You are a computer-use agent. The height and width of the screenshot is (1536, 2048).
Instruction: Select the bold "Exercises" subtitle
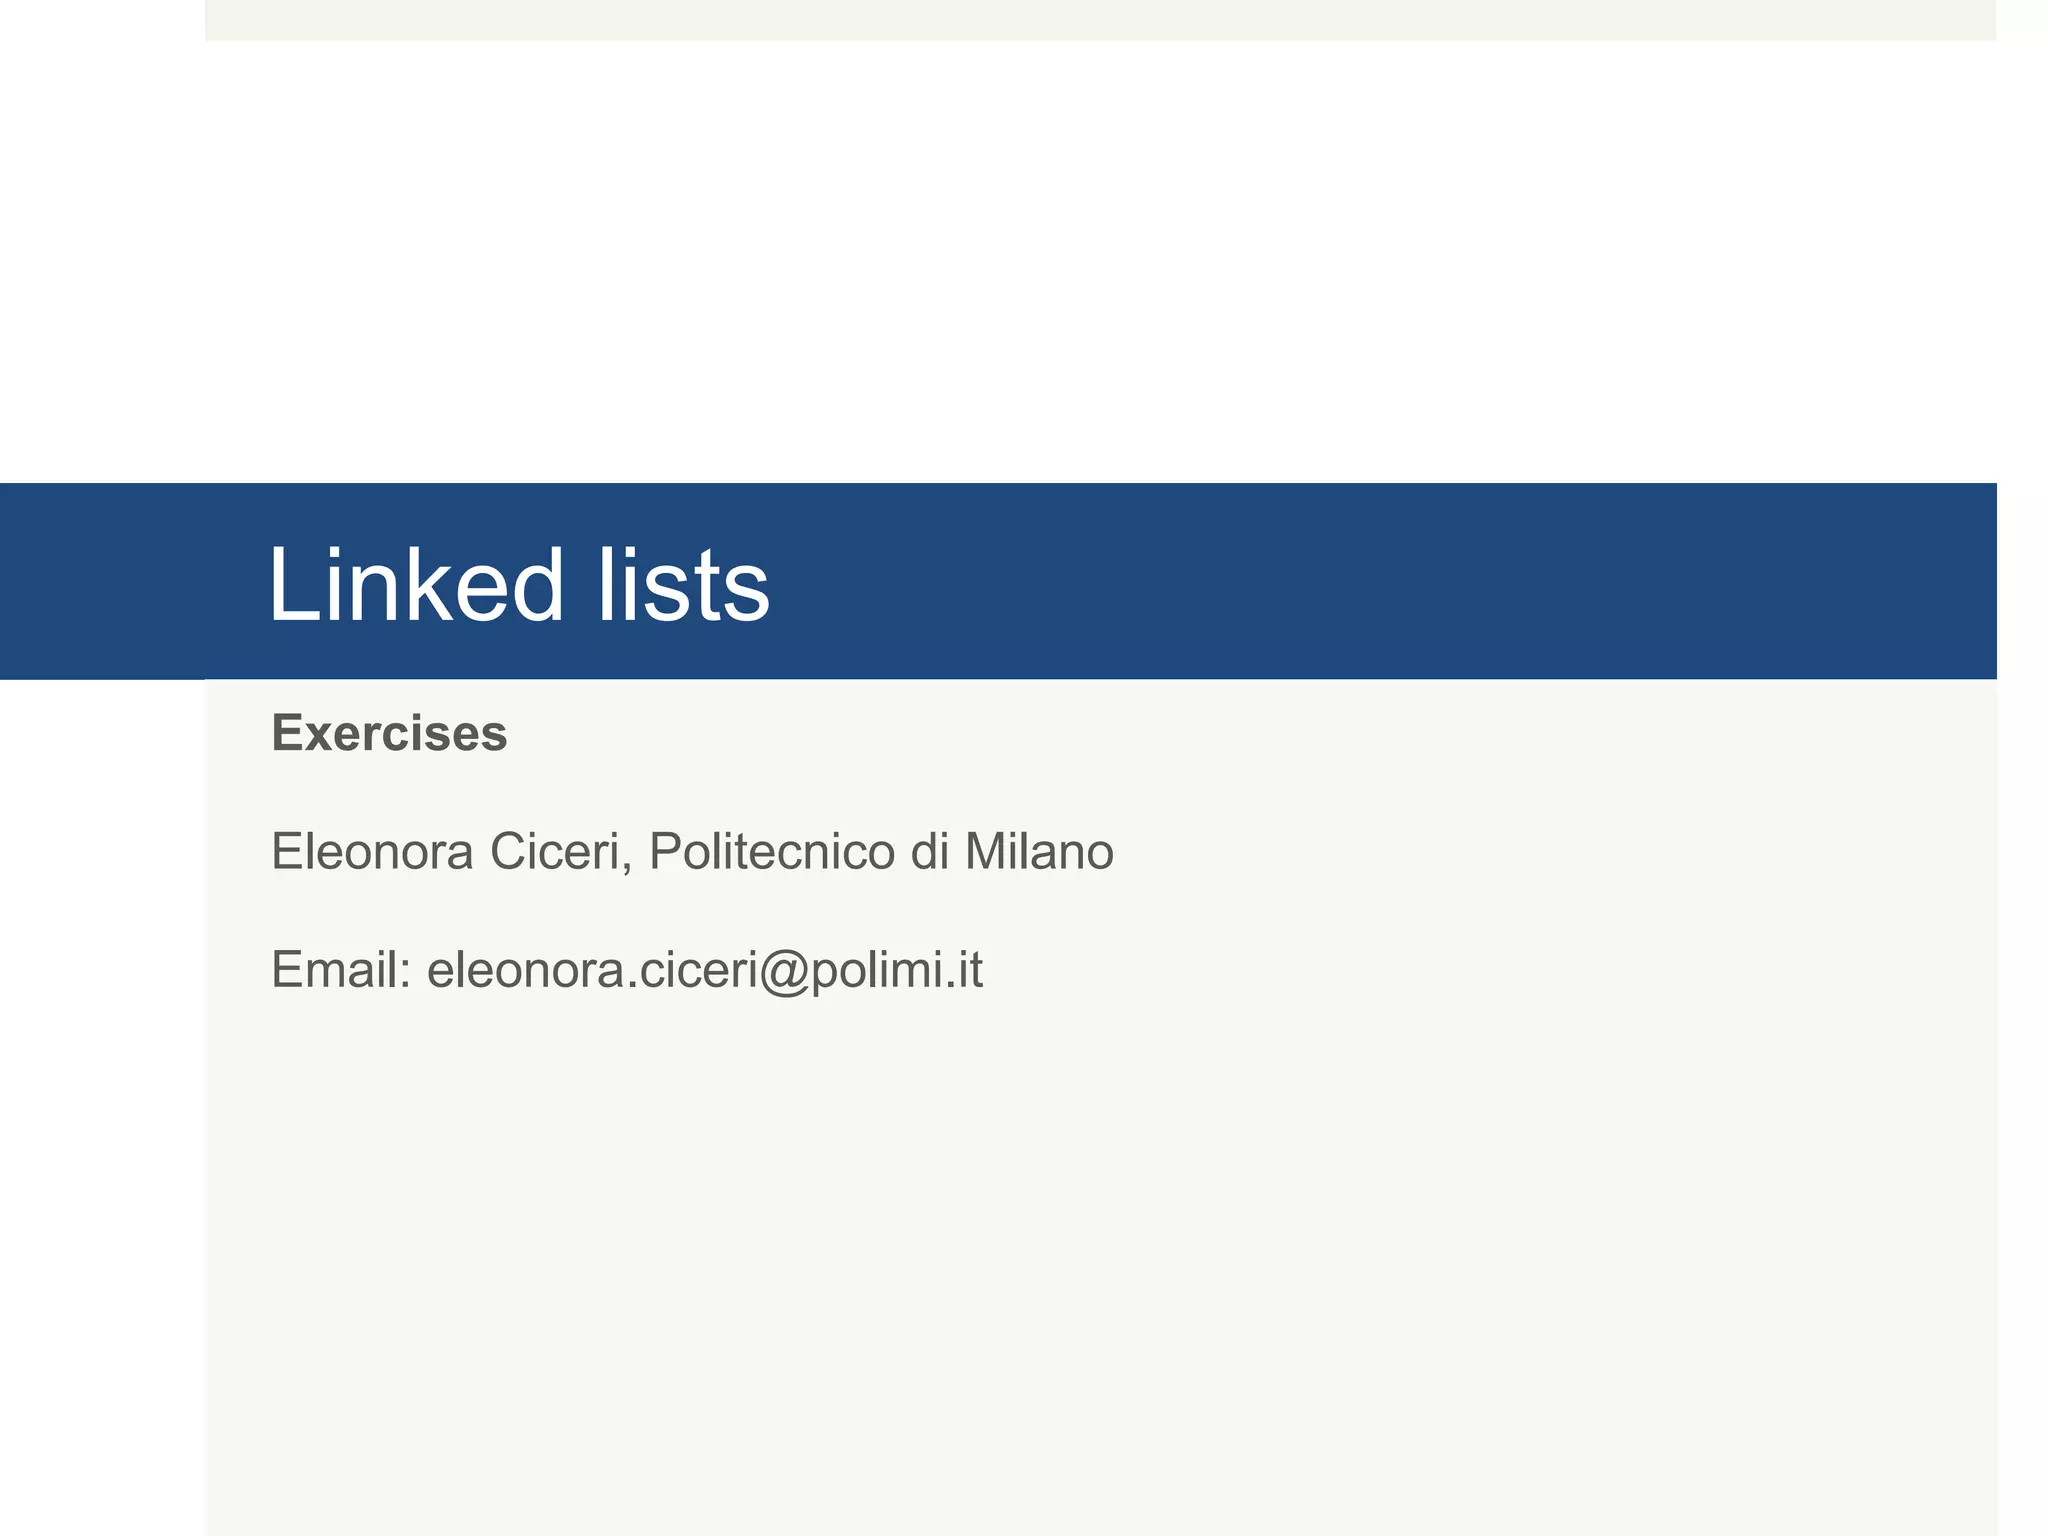(389, 733)
